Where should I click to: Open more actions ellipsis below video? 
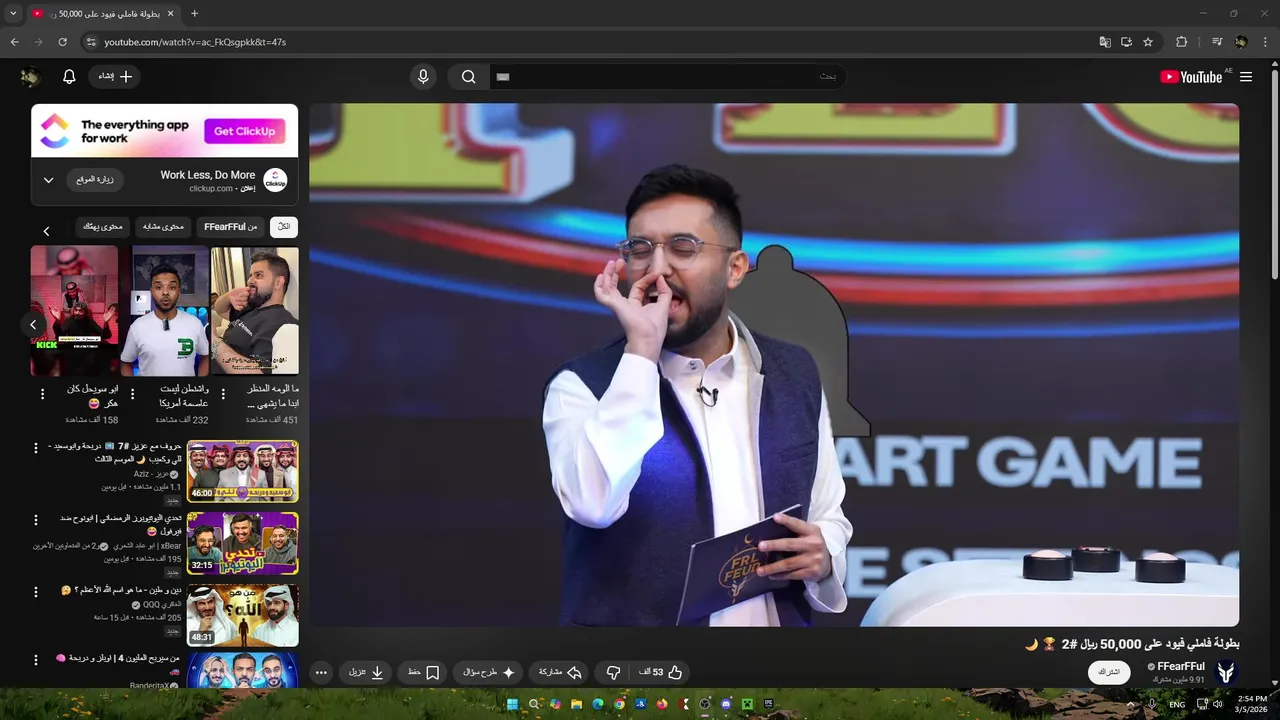[x=321, y=673]
